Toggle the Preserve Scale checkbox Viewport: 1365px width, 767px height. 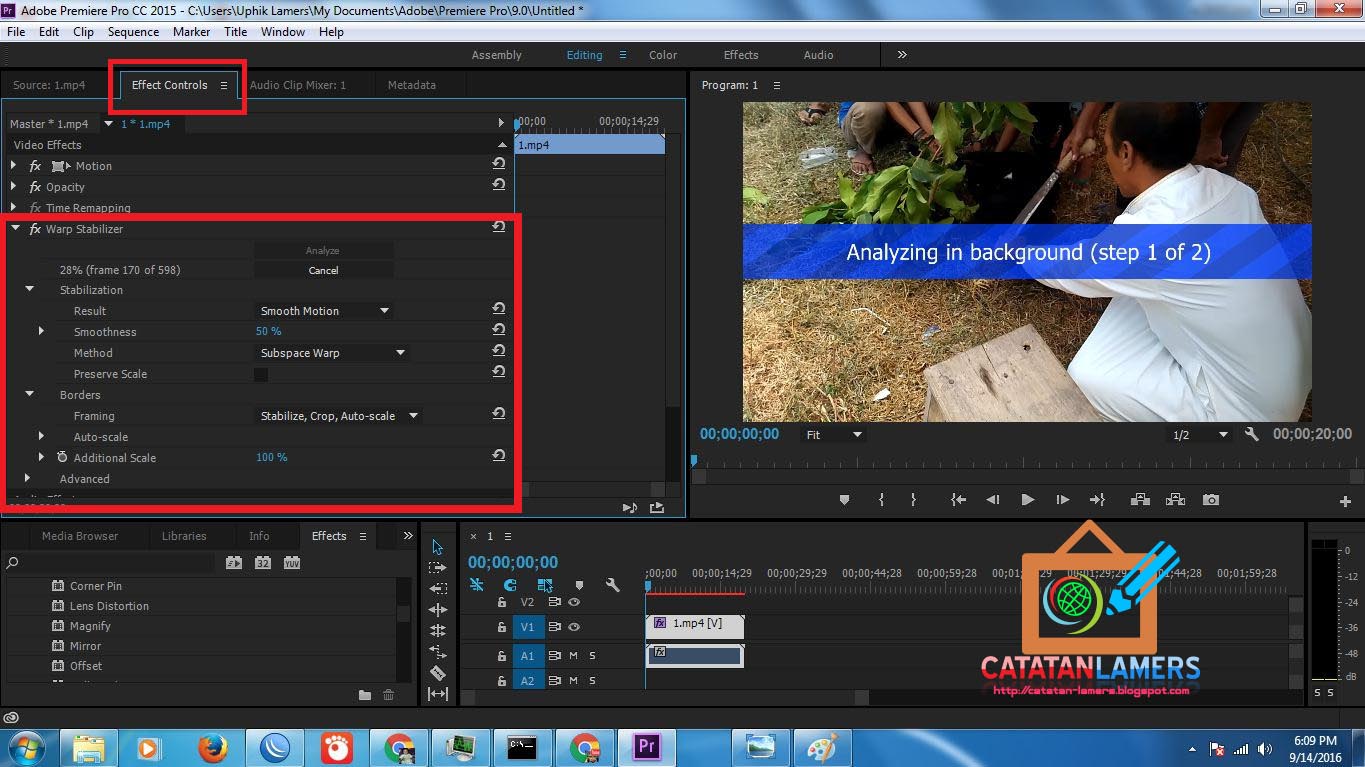tap(261, 374)
